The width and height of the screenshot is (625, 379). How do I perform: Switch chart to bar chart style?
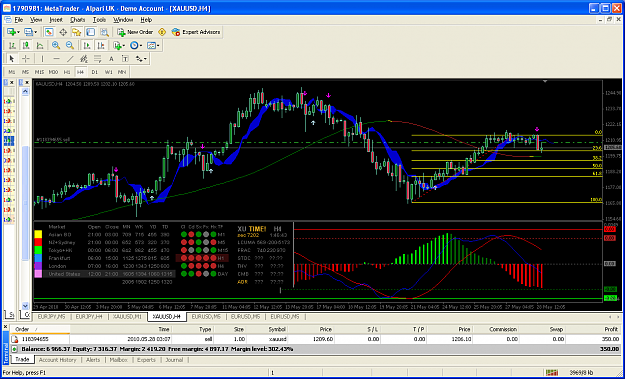(x=12, y=45)
